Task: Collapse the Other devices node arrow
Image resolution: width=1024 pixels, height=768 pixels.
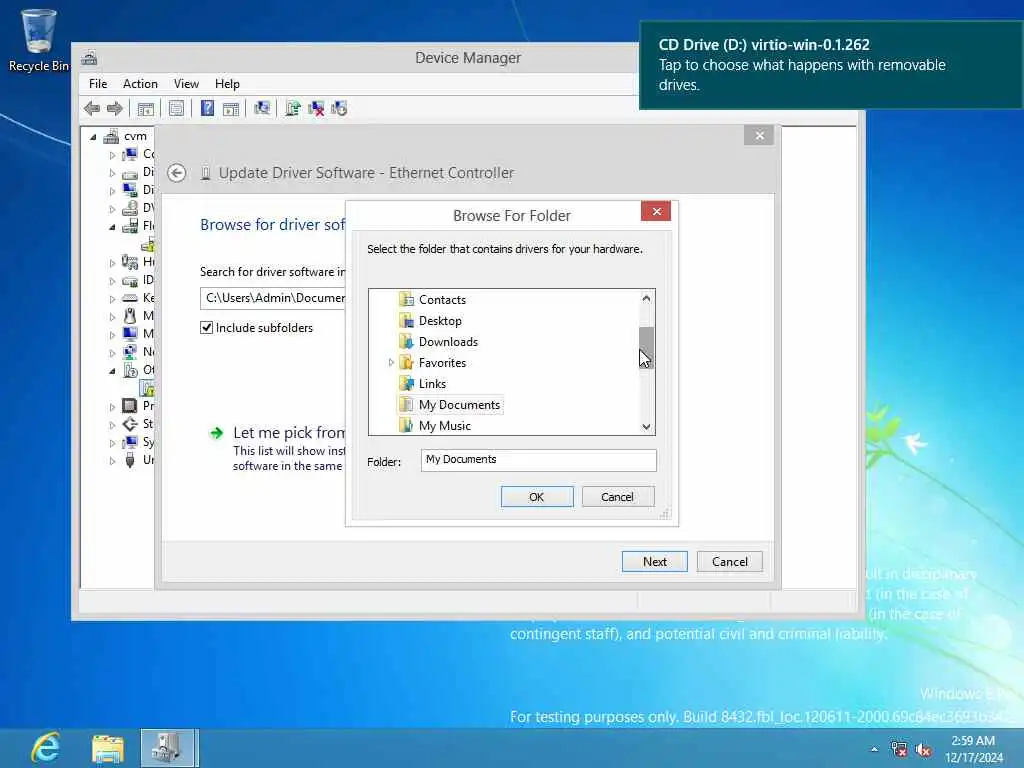Action: click(x=112, y=371)
